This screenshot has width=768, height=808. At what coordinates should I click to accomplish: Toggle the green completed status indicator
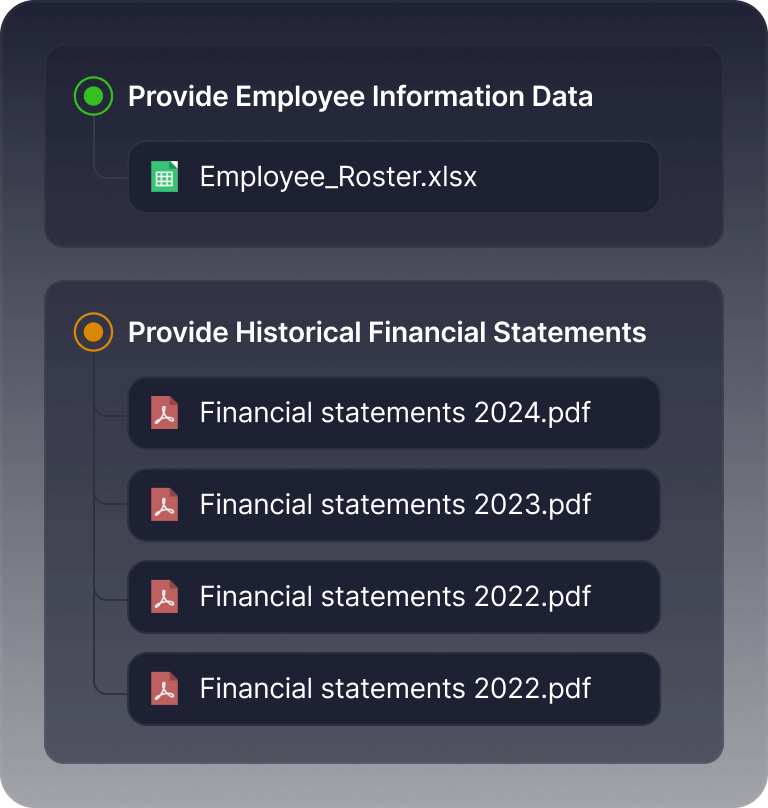(x=93, y=97)
